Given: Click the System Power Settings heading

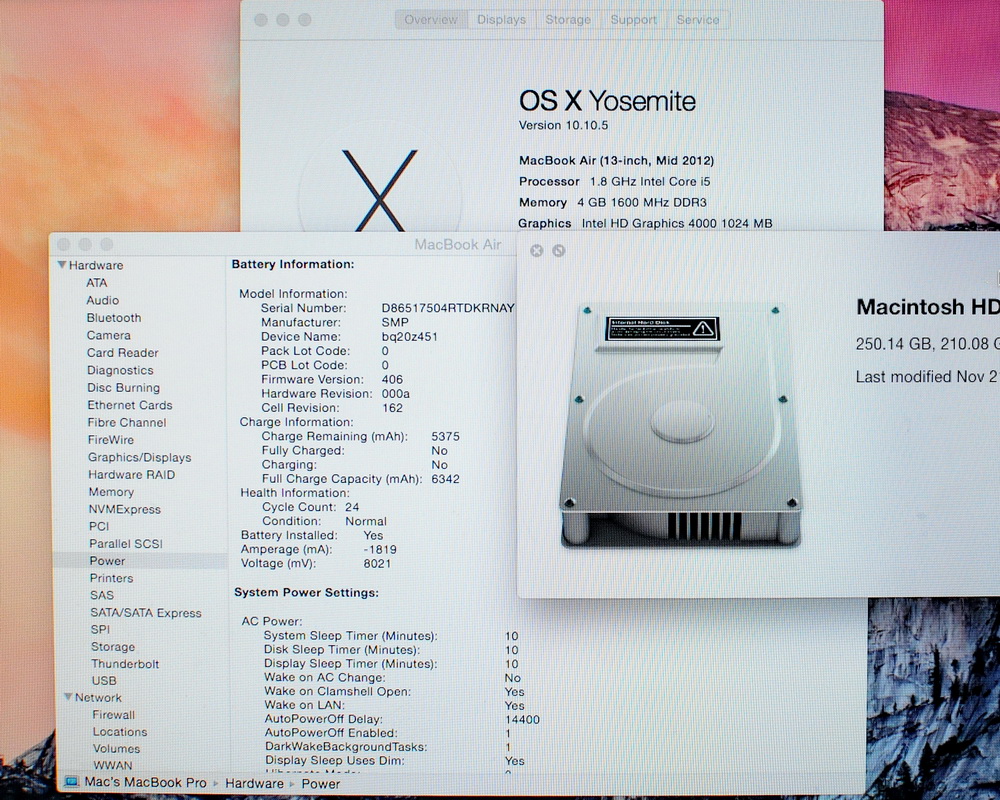Looking at the screenshot, I should 306,593.
